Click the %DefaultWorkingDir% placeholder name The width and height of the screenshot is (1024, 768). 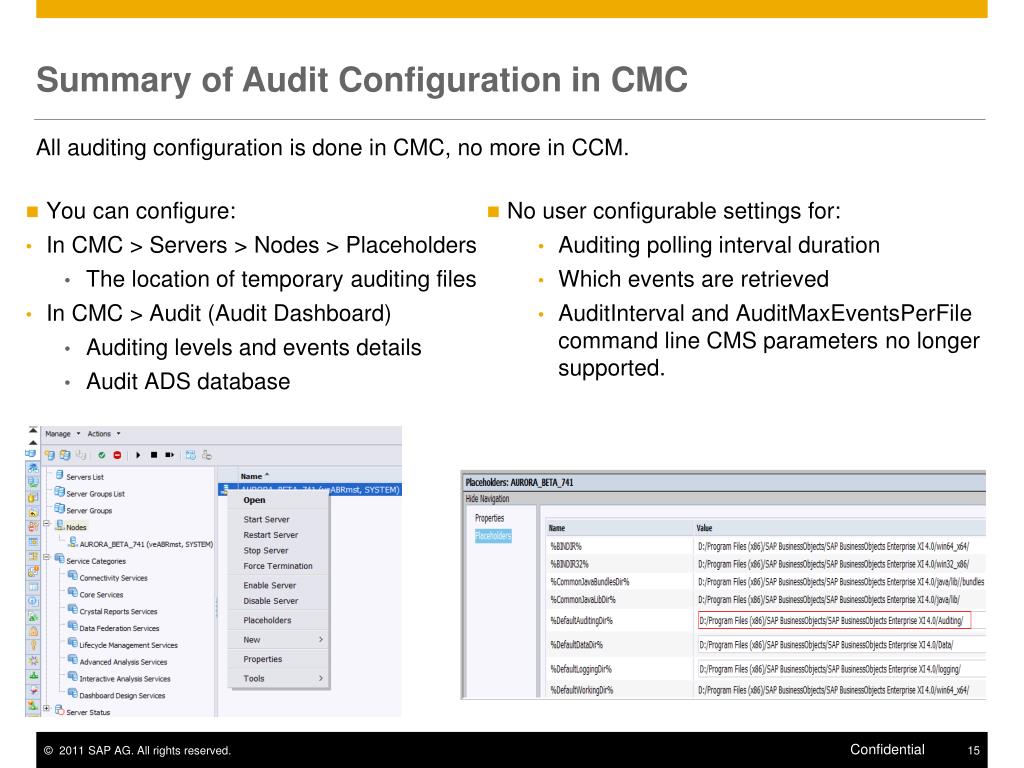pyautogui.click(x=581, y=690)
